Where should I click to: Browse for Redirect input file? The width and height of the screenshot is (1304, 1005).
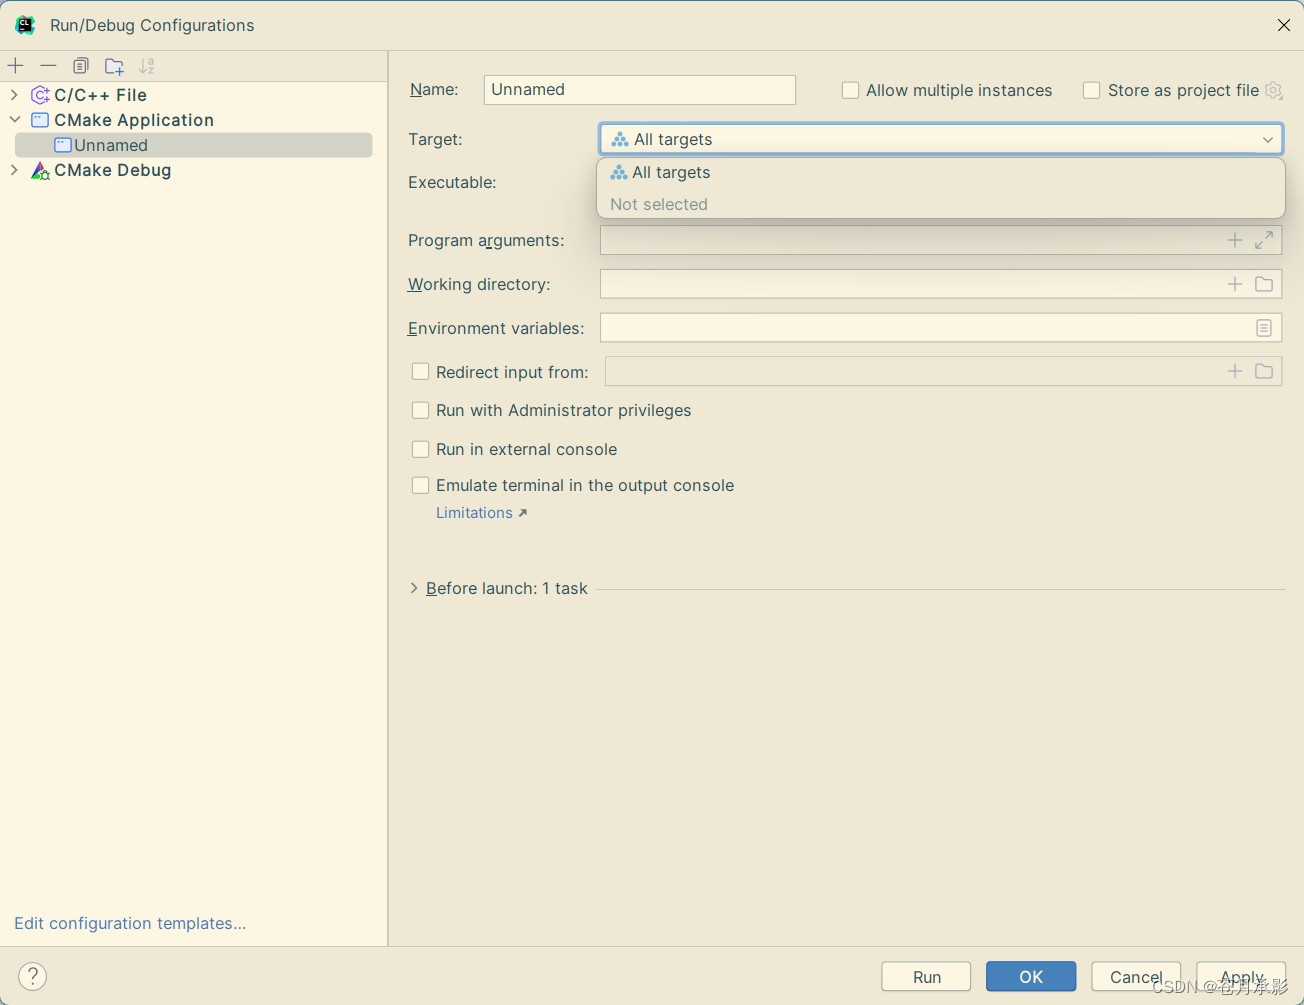pyautogui.click(x=1264, y=371)
